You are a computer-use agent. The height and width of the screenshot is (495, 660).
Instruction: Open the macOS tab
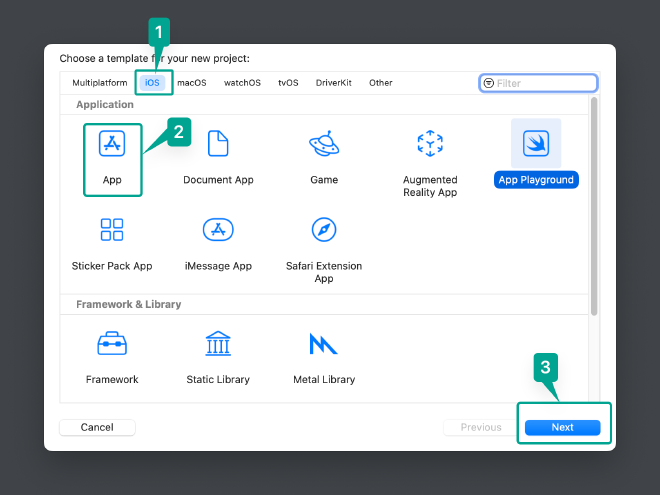[x=192, y=83]
